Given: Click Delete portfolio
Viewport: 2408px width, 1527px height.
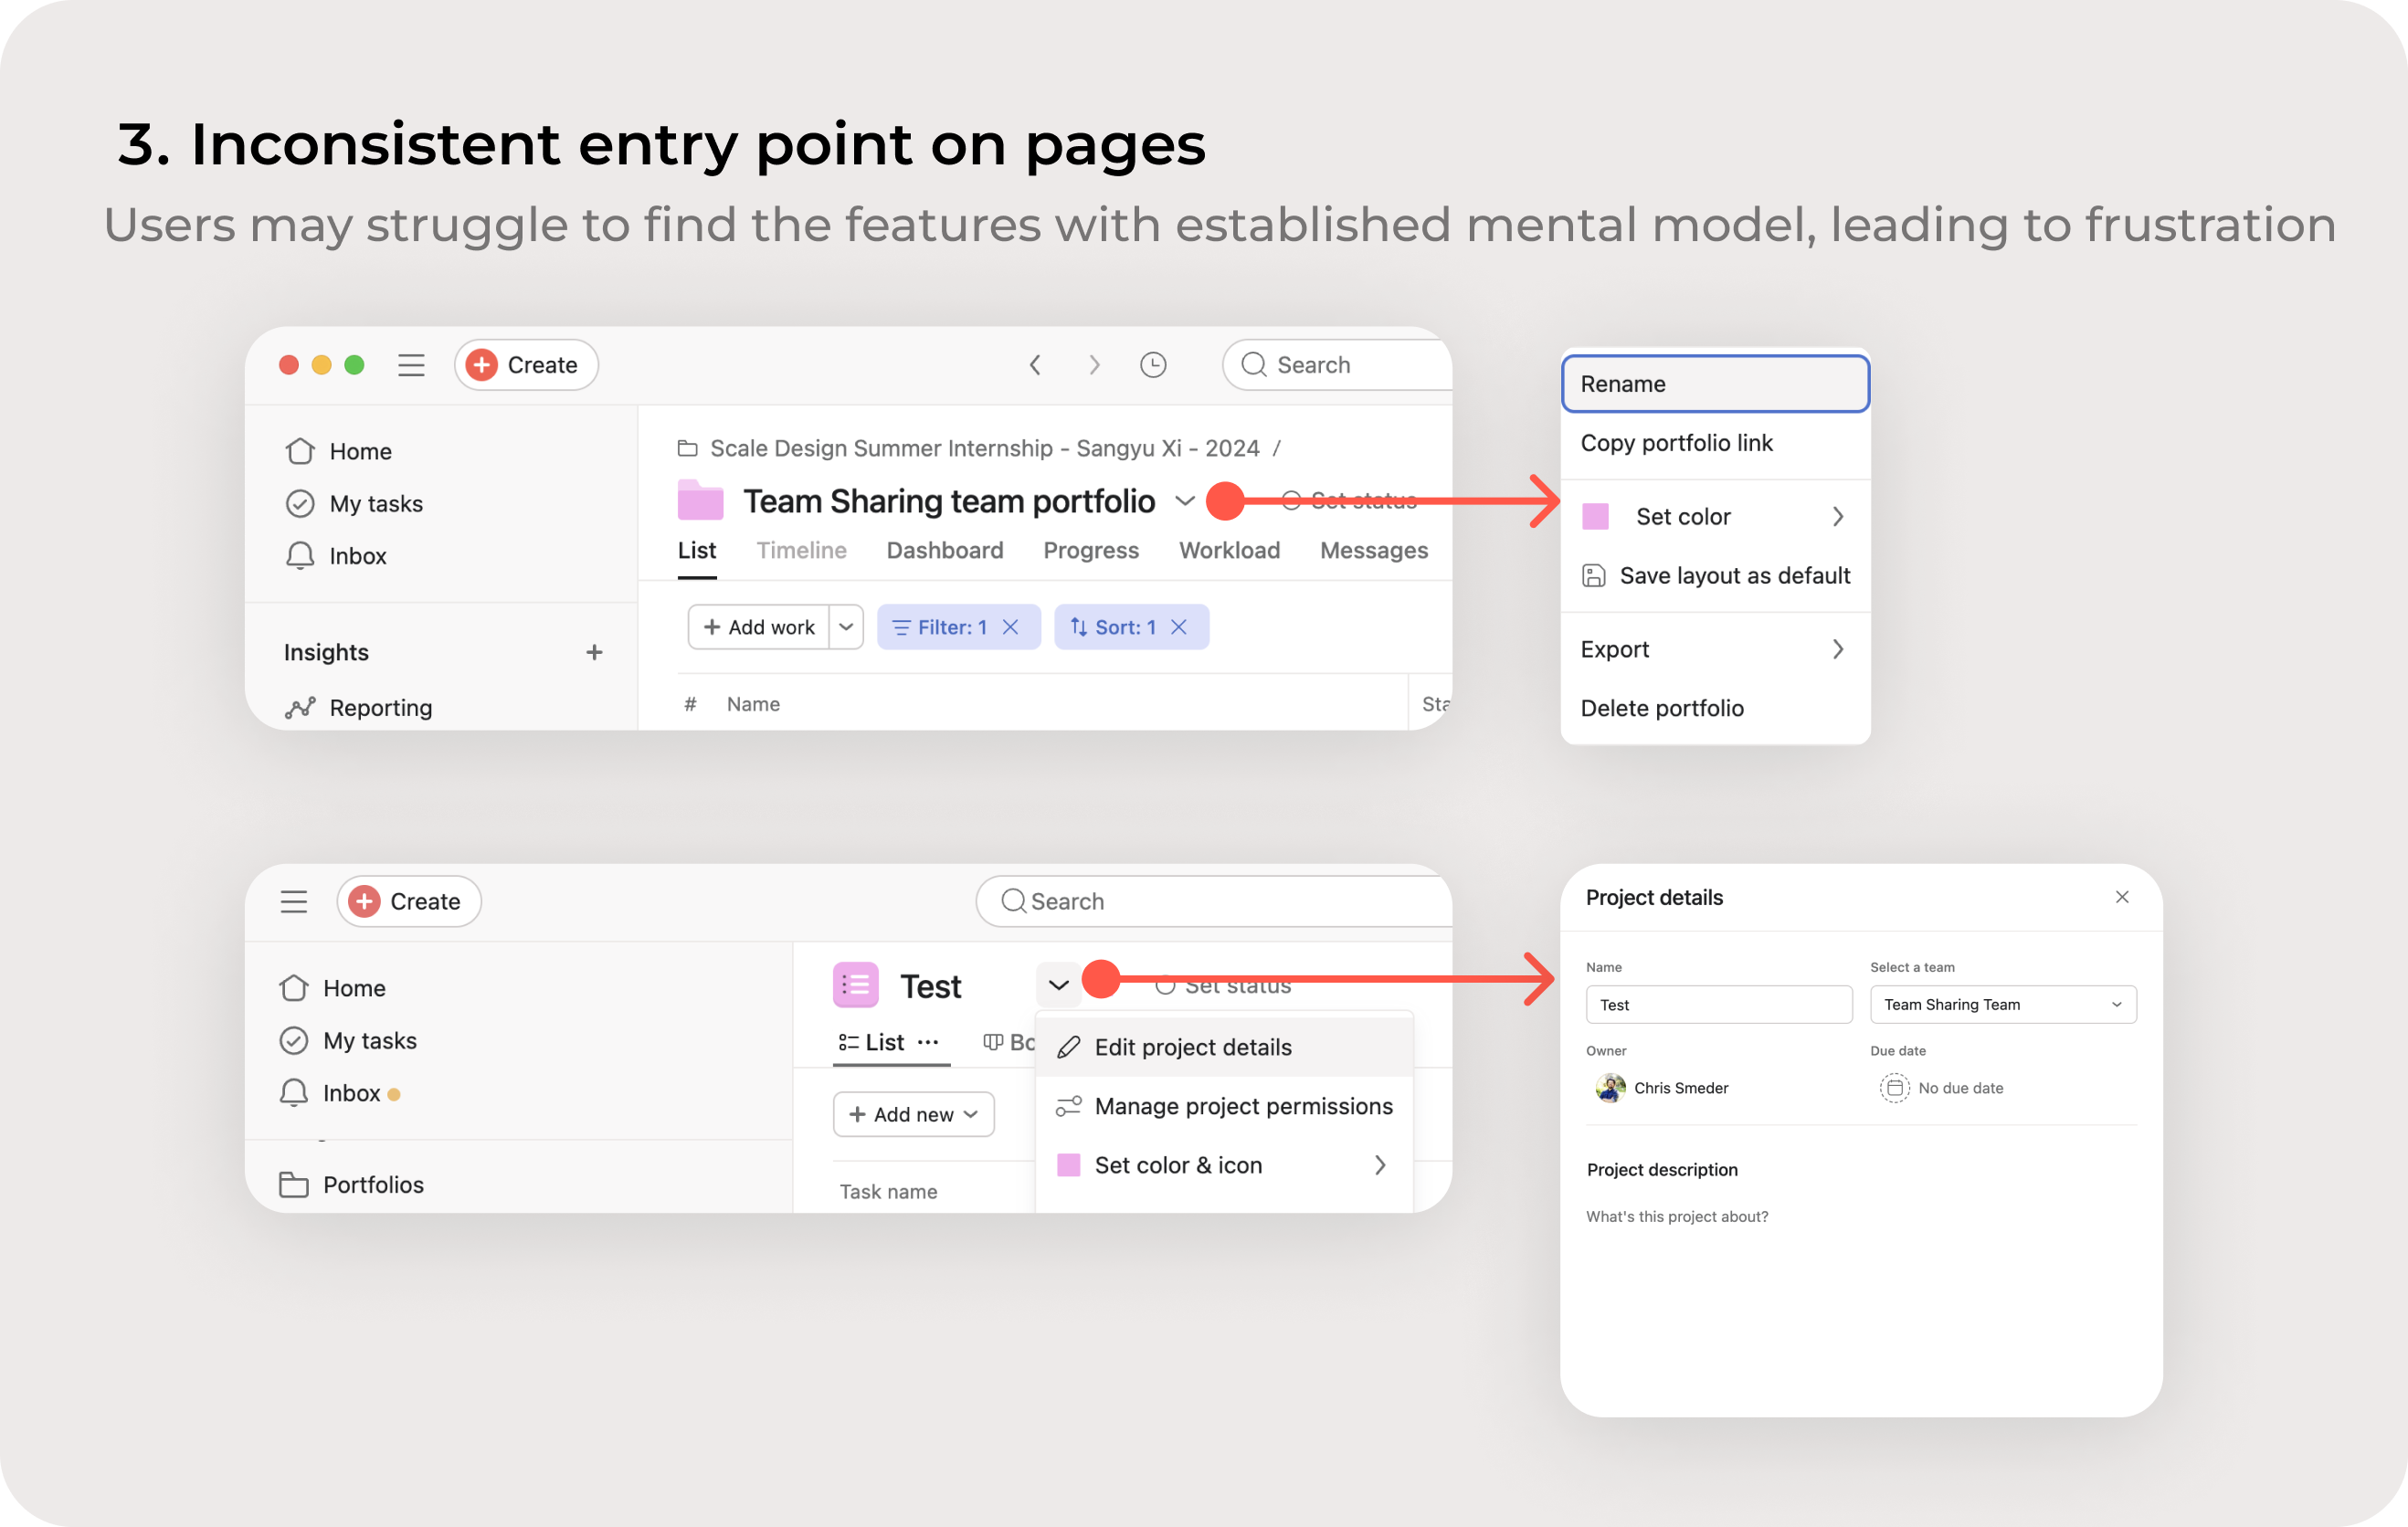Looking at the screenshot, I should coord(1662,708).
